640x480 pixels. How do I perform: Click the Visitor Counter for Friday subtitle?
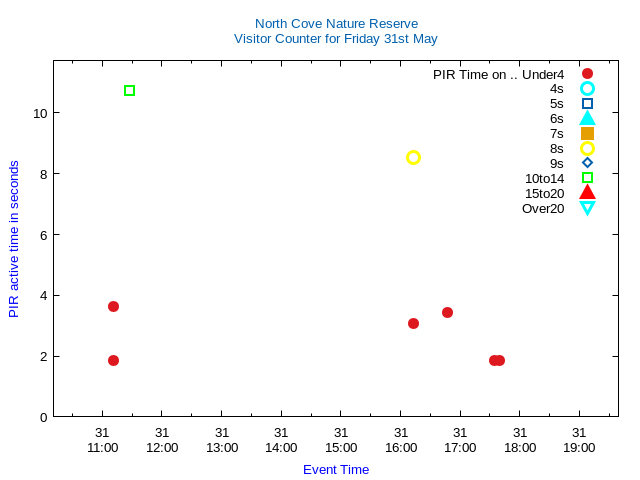(x=336, y=39)
